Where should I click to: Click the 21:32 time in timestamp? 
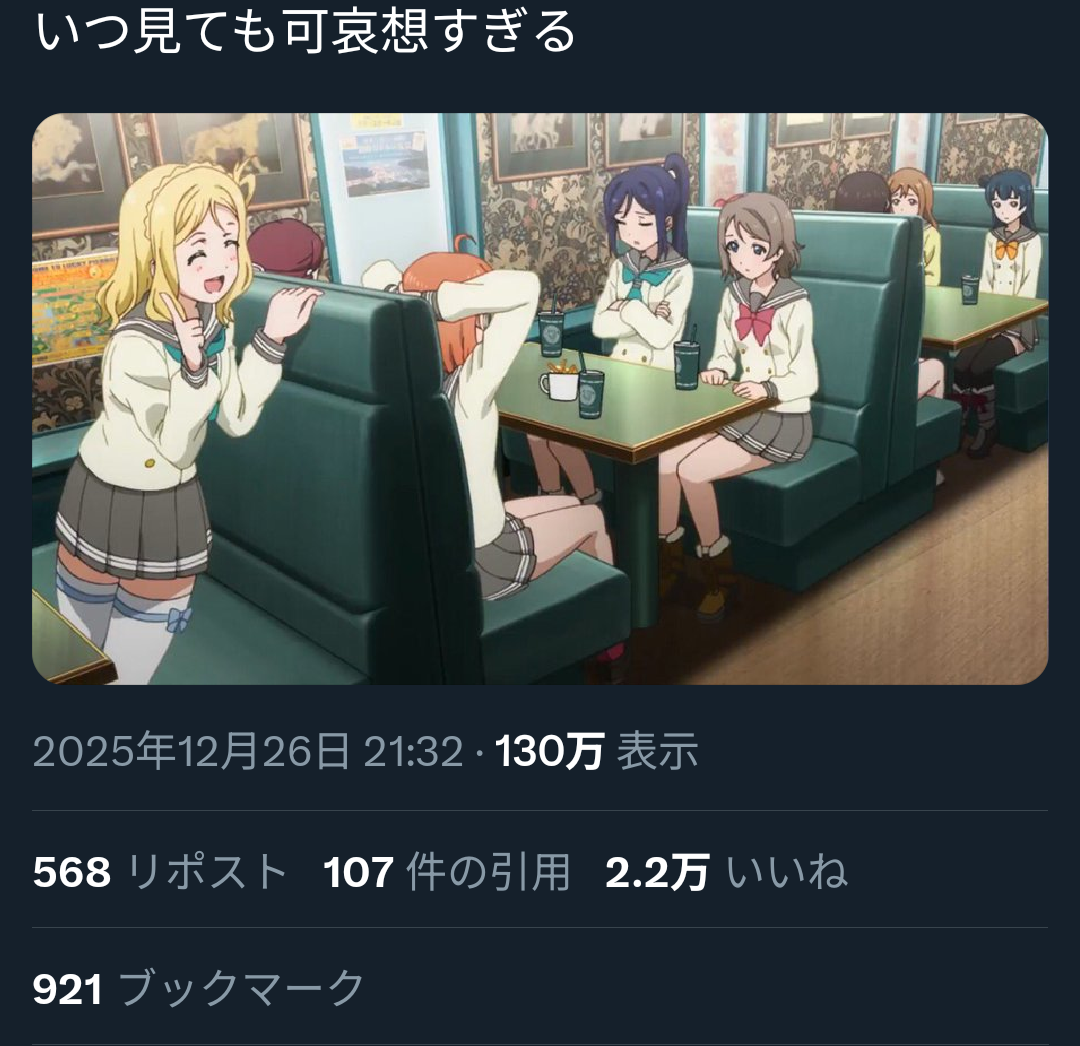tap(413, 751)
